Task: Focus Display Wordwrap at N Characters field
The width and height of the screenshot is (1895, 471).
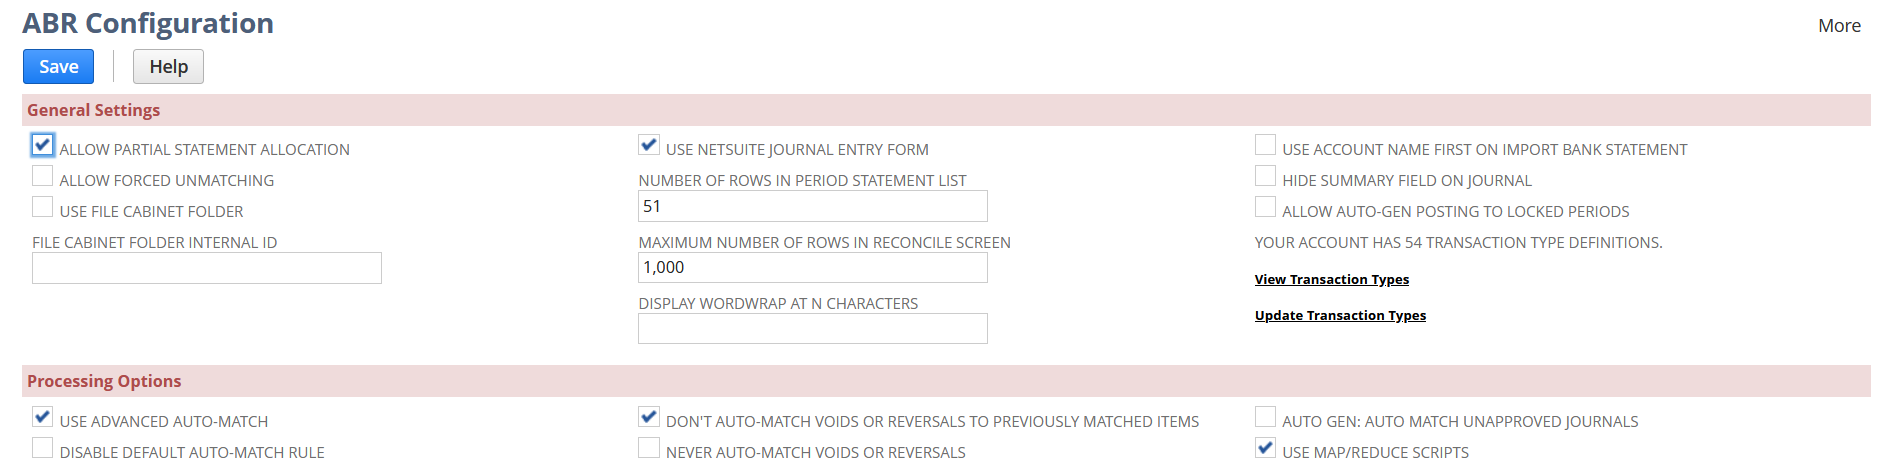Action: coord(812,329)
